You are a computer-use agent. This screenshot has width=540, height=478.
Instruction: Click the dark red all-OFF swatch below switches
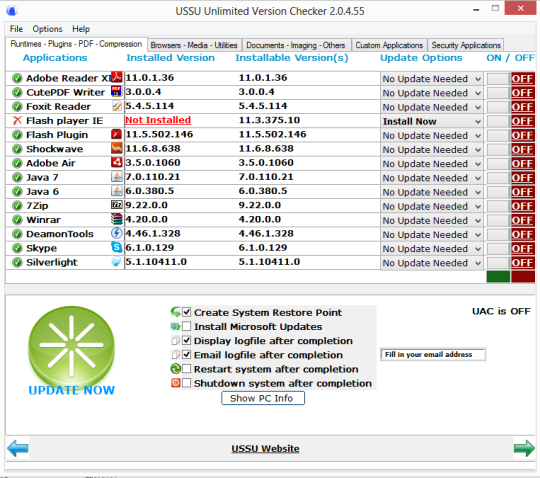(x=523, y=277)
